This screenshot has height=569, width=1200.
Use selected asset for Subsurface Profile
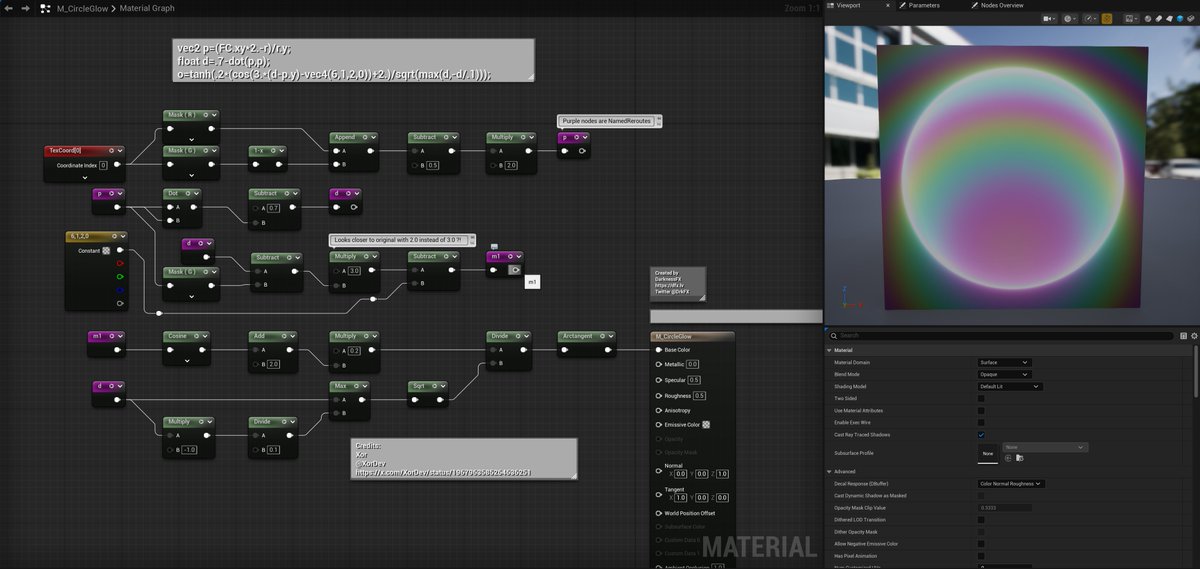click(x=1008, y=458)
